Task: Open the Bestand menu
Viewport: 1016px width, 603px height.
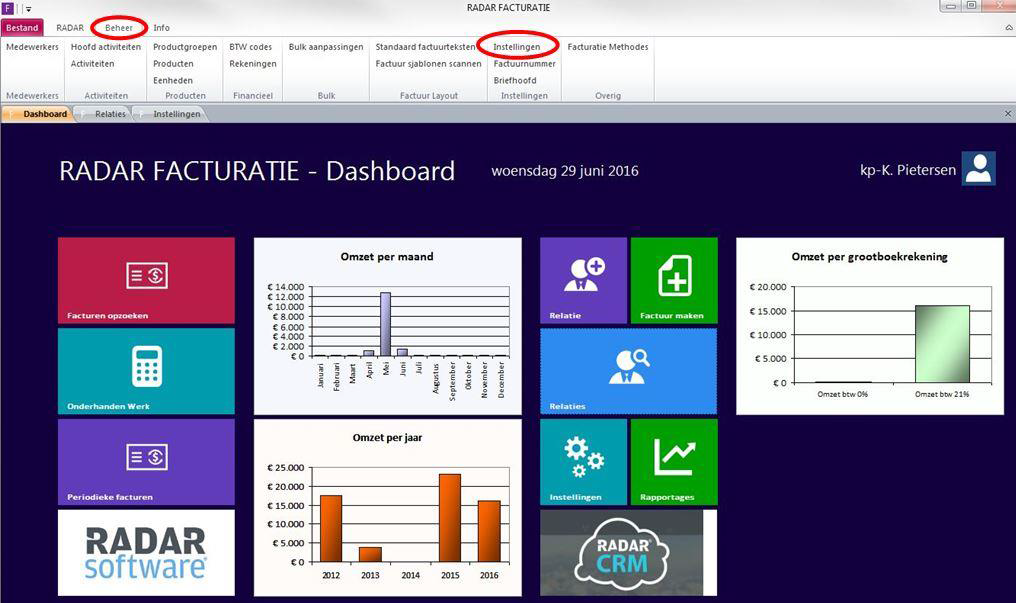Action: point(22,28)
